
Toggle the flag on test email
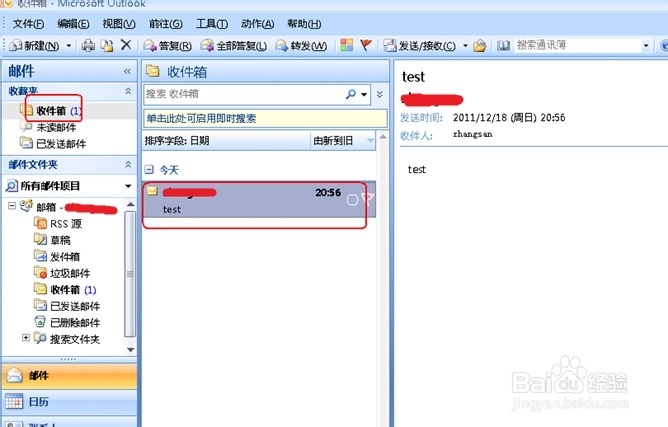point(367,199)
